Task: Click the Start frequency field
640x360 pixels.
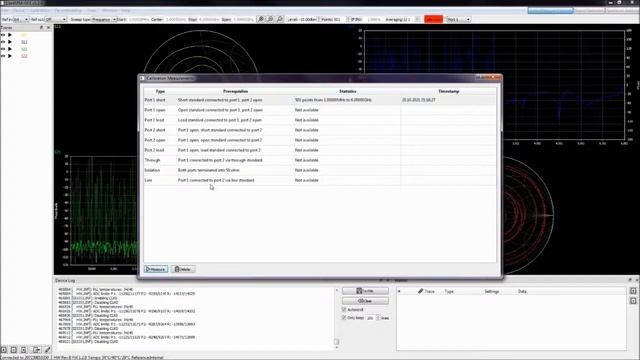Action: pyautogui.click(x=139, y=19)
